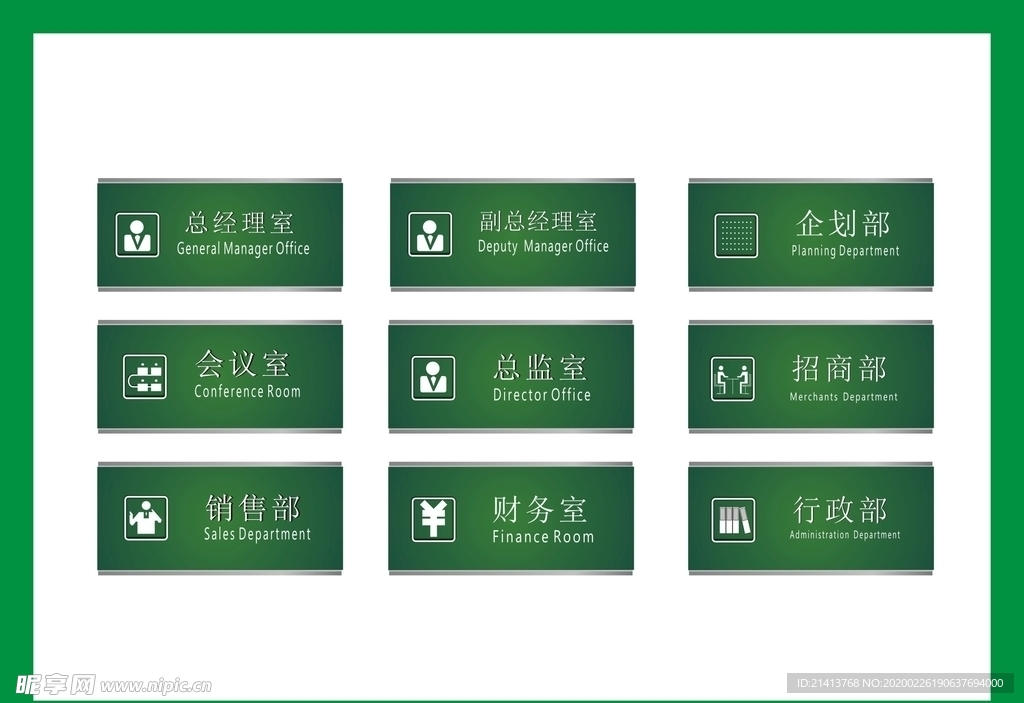
Task: Click the Sales Department salesperson icon
Action: pyautogui.click(x=146, y=518)
